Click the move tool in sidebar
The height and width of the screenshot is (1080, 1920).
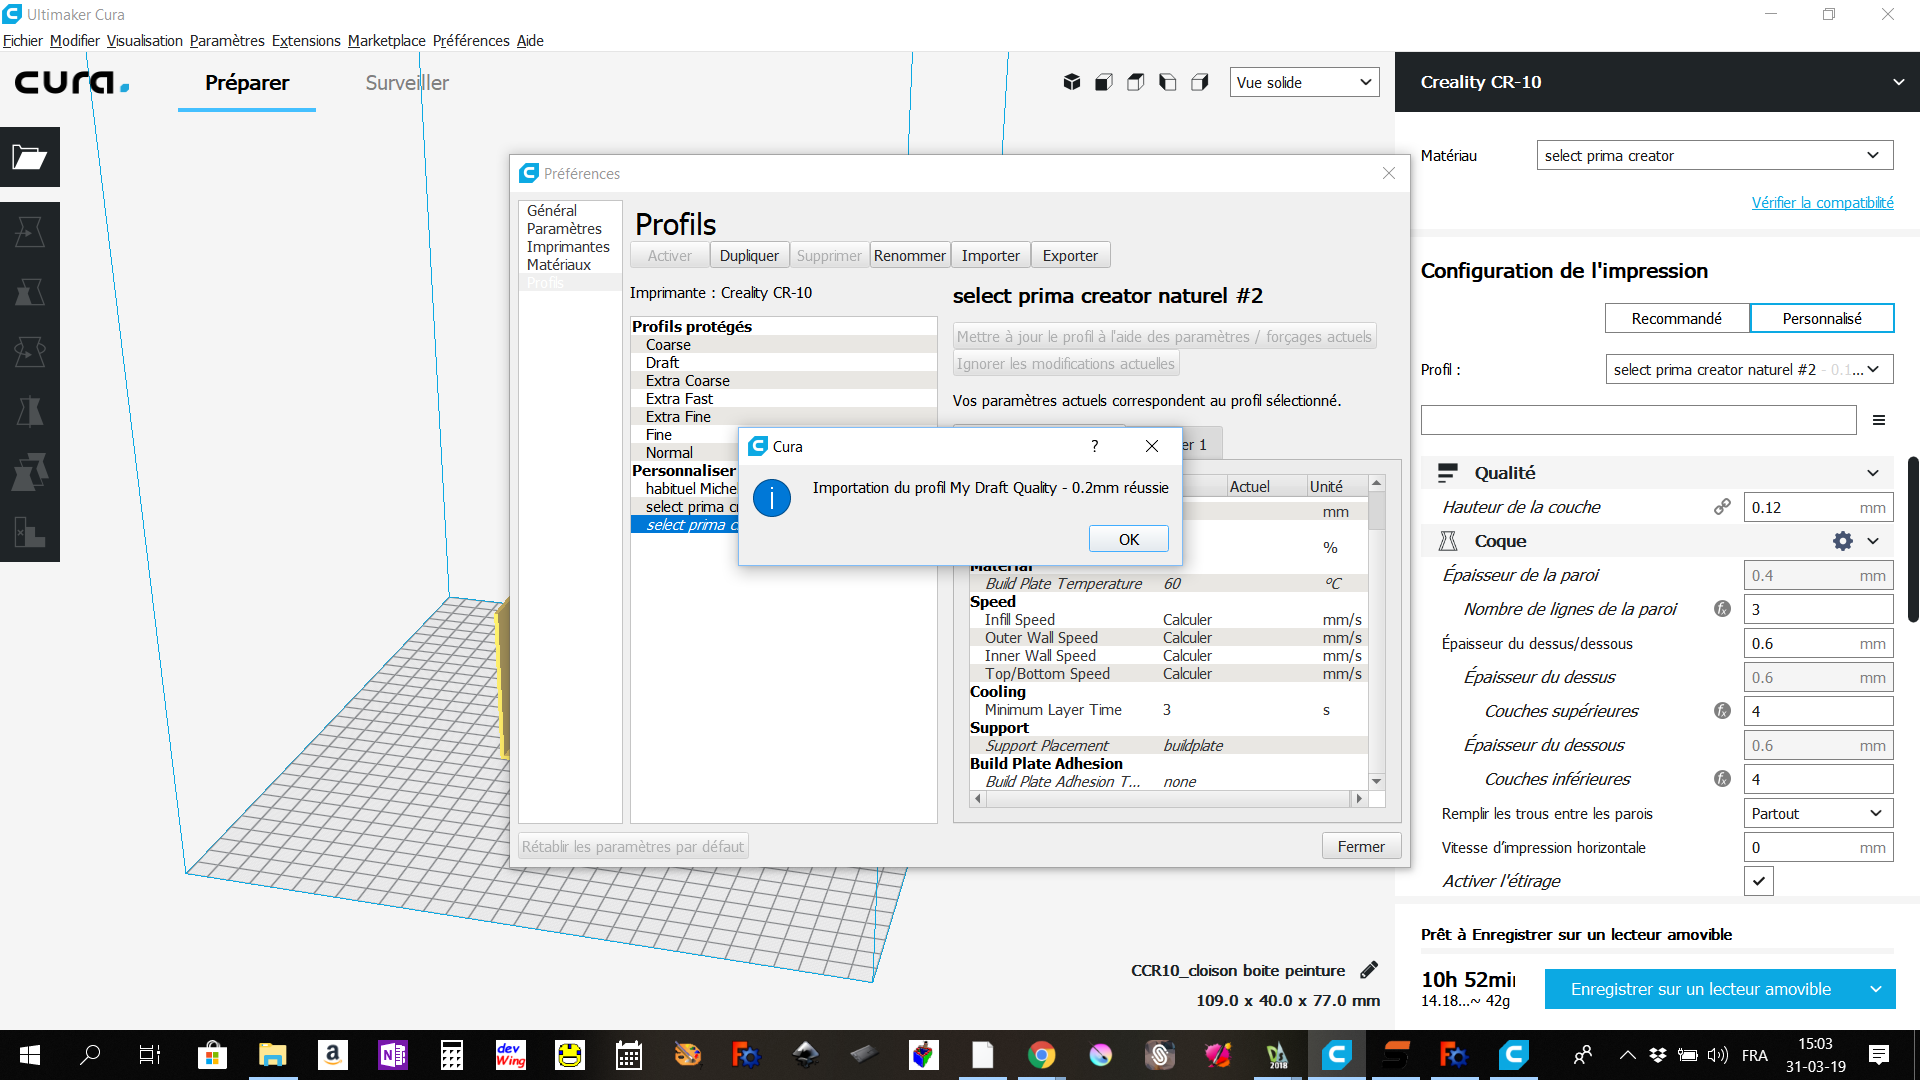click(30, 232)
